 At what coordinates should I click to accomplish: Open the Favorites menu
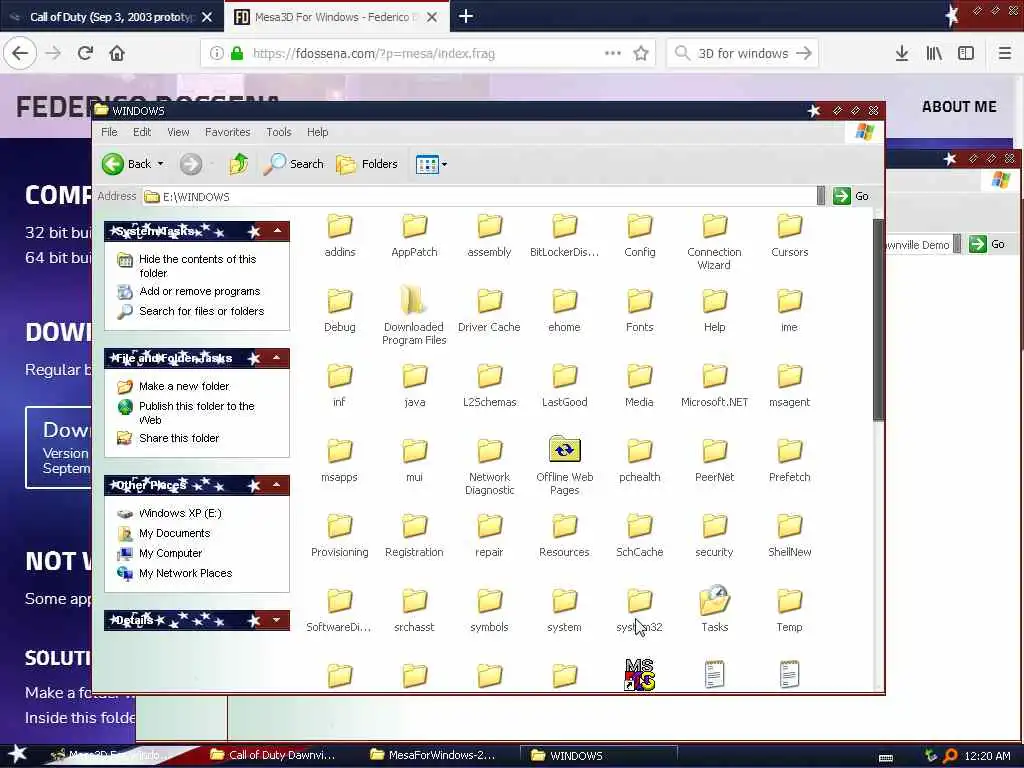pyautogui.click(x=227, y=132)
